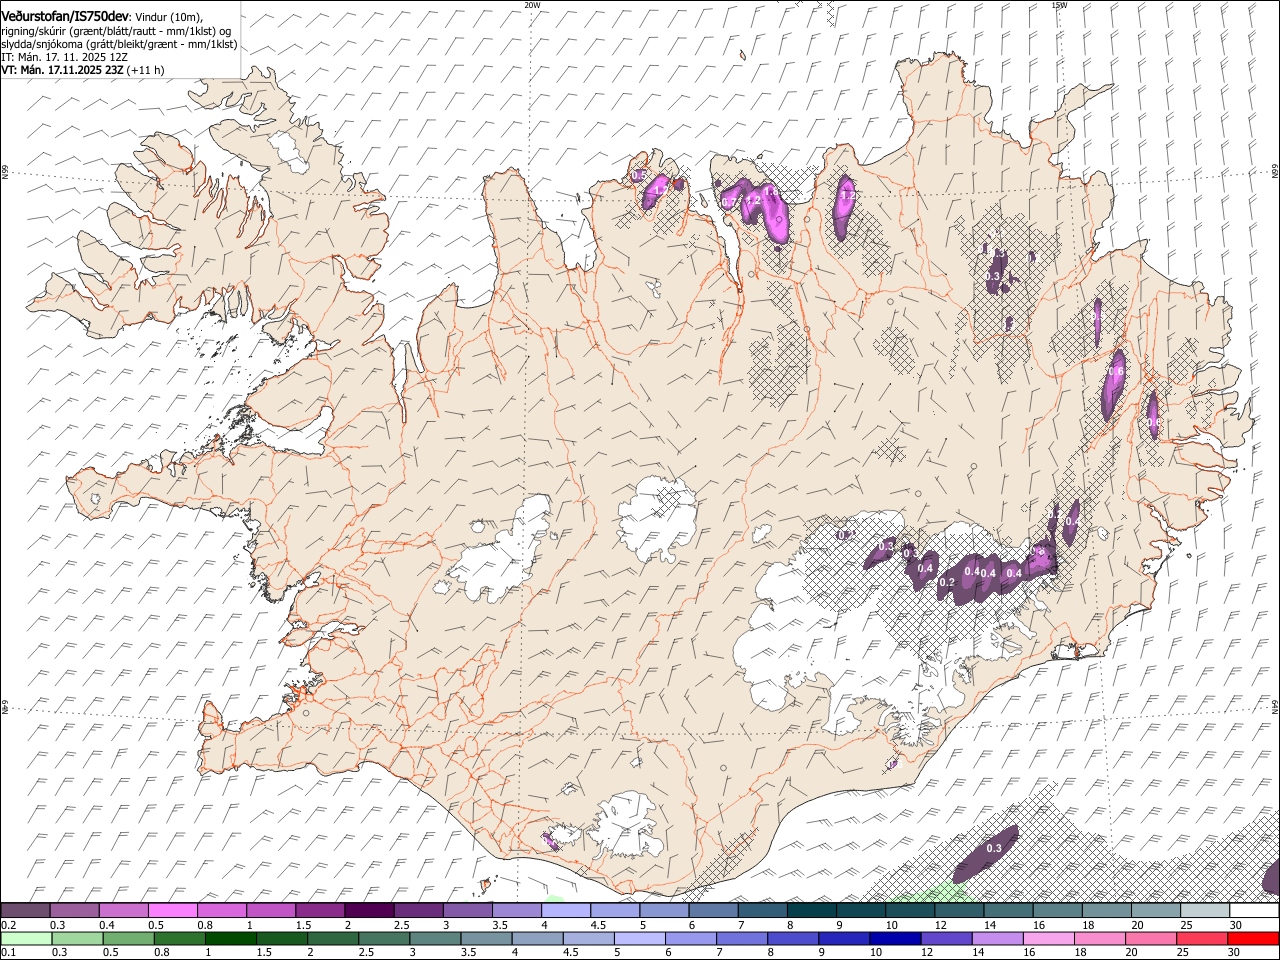
Task: Select the valid time line 'VT: Mán. 17.11.2025 23Z (+11 h)'
Action: tap(83, 70)
